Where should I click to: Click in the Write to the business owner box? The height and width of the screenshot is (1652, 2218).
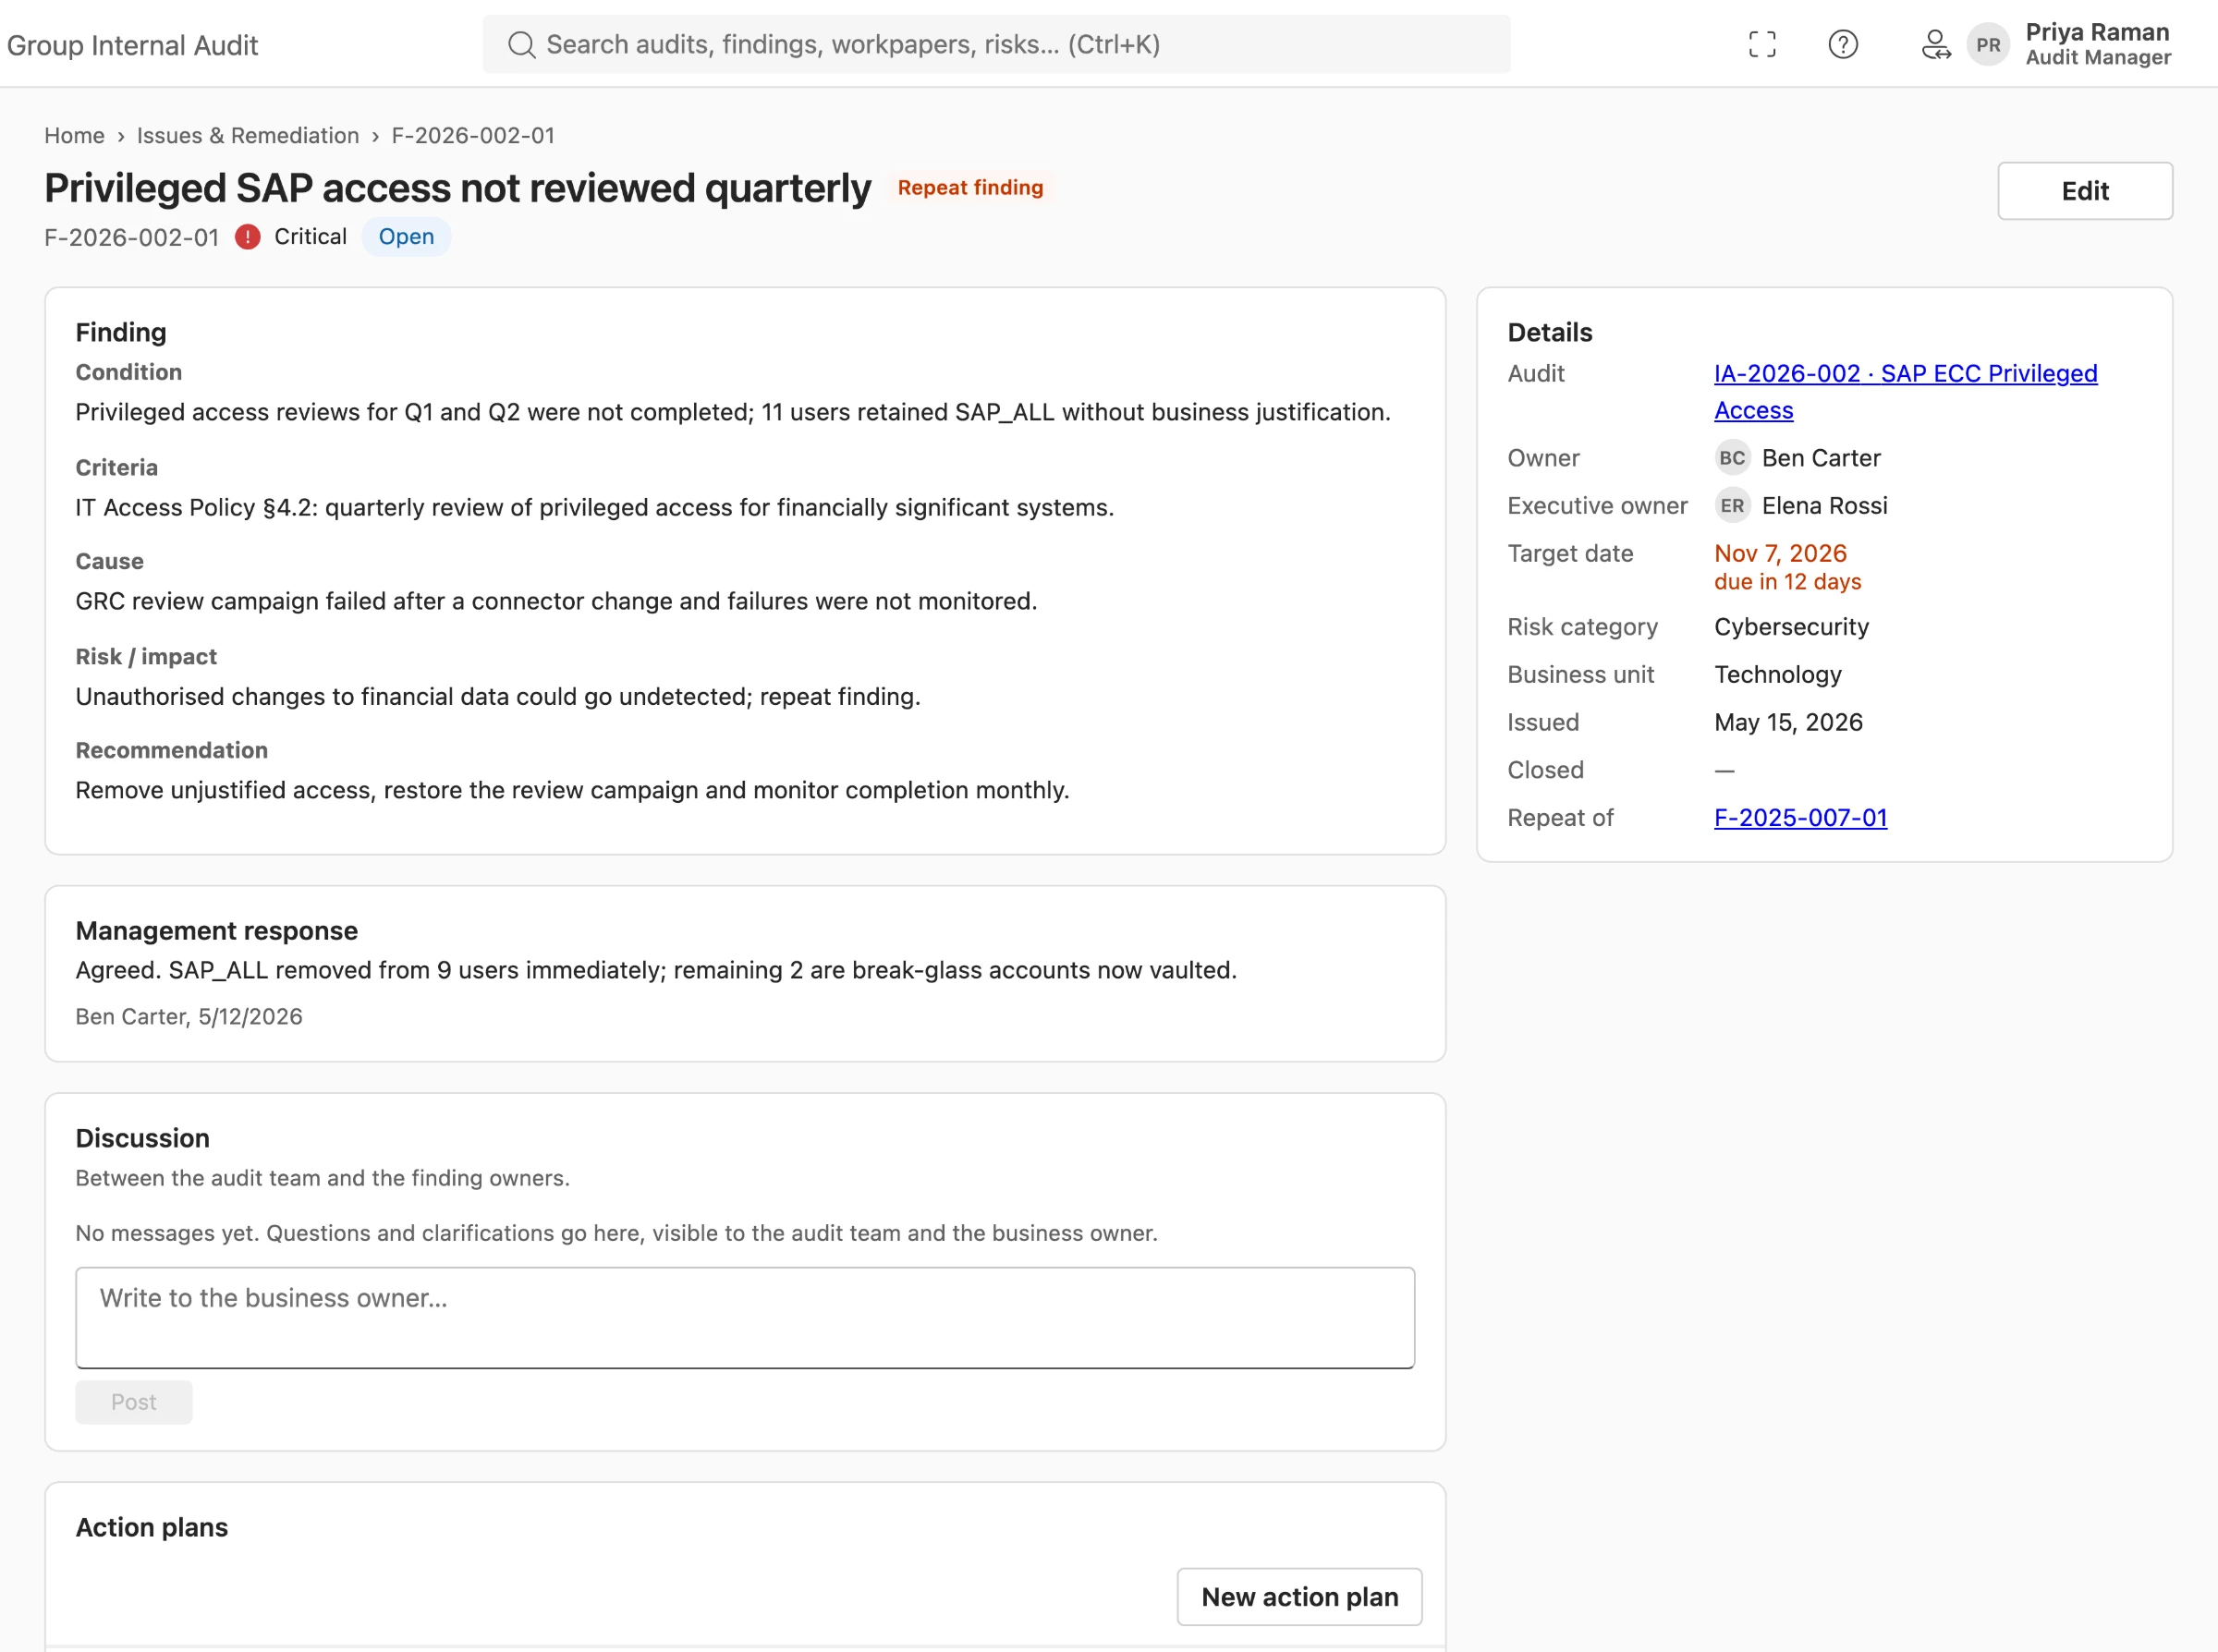pos(745,1318)
